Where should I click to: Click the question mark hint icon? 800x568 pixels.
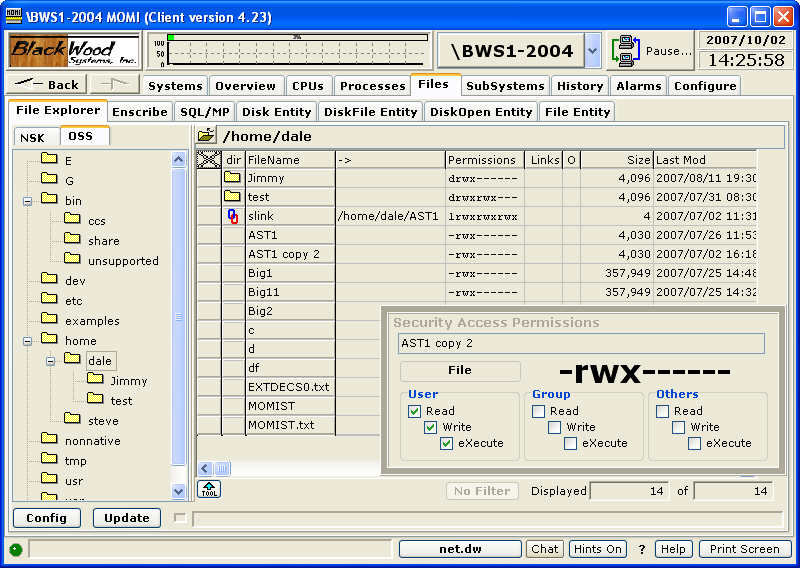tap(642, 549)
